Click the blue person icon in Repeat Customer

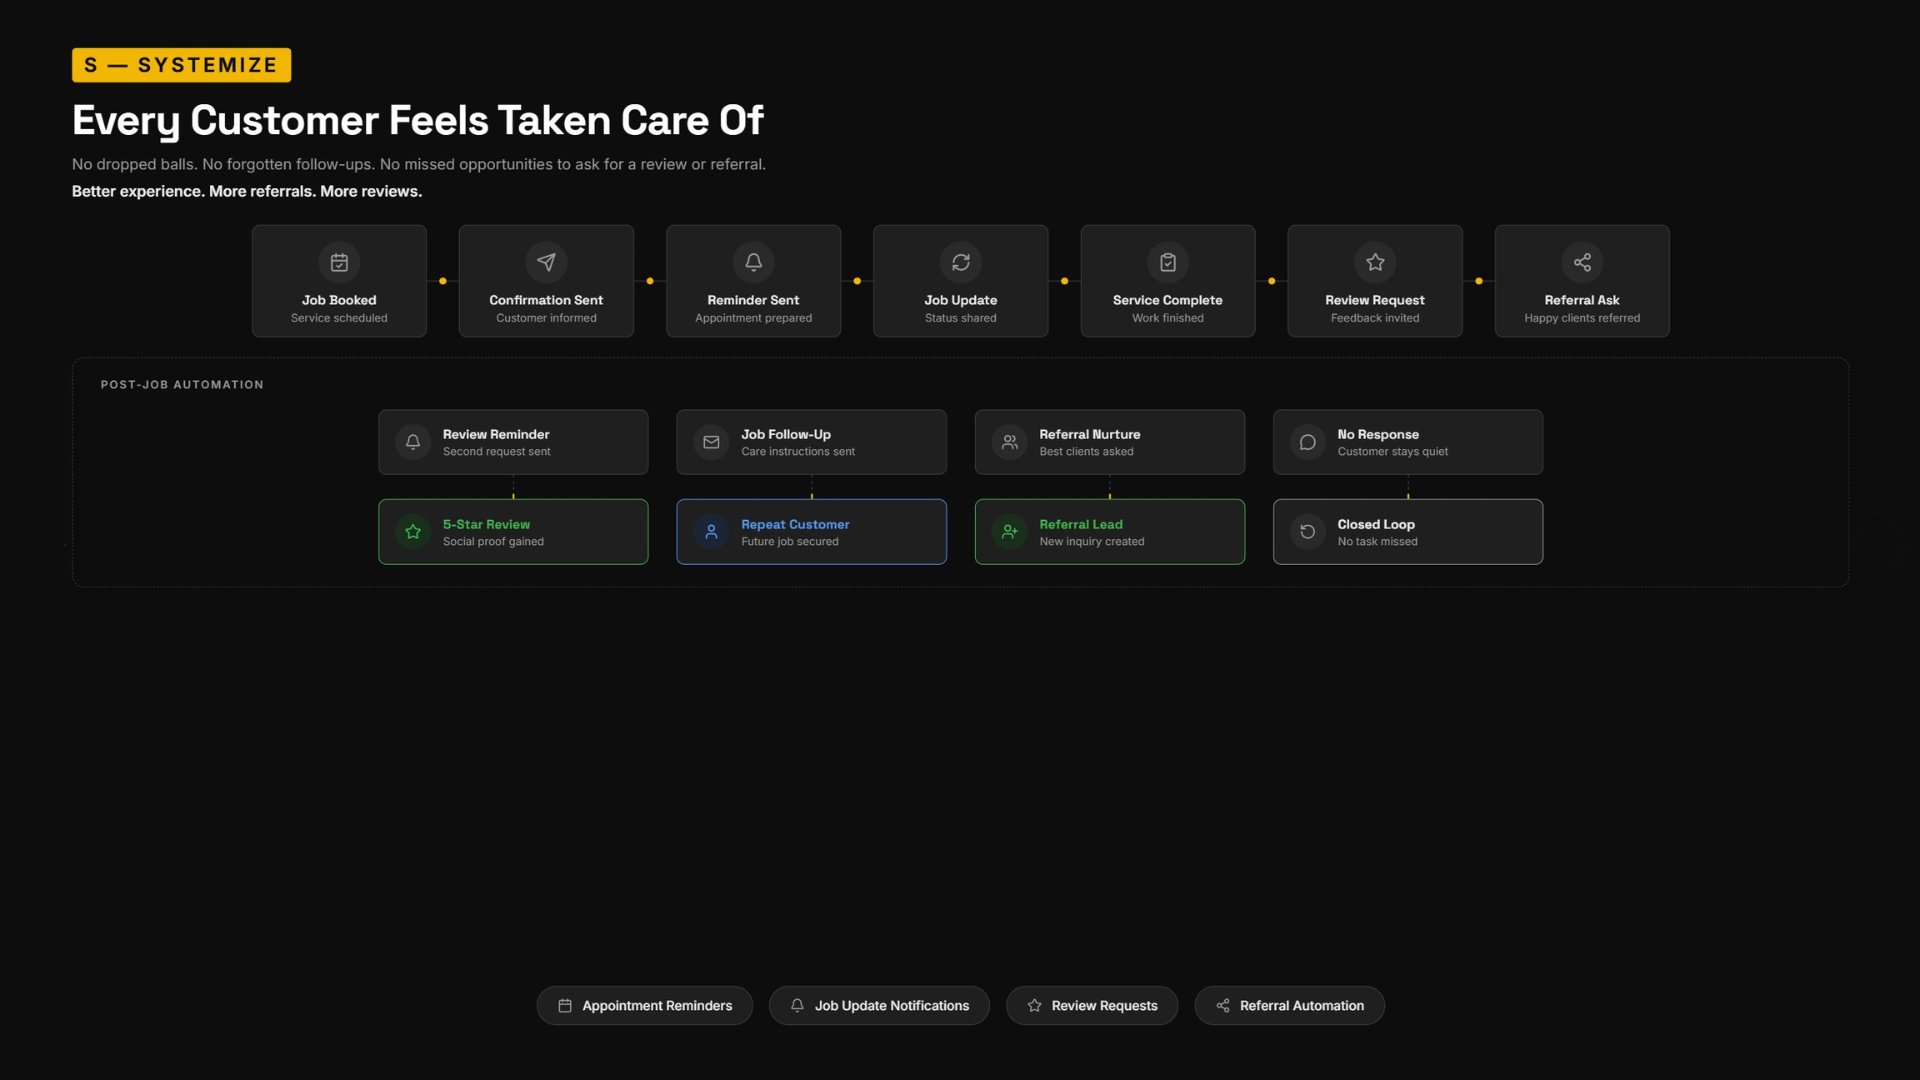[x=711, y=532]
